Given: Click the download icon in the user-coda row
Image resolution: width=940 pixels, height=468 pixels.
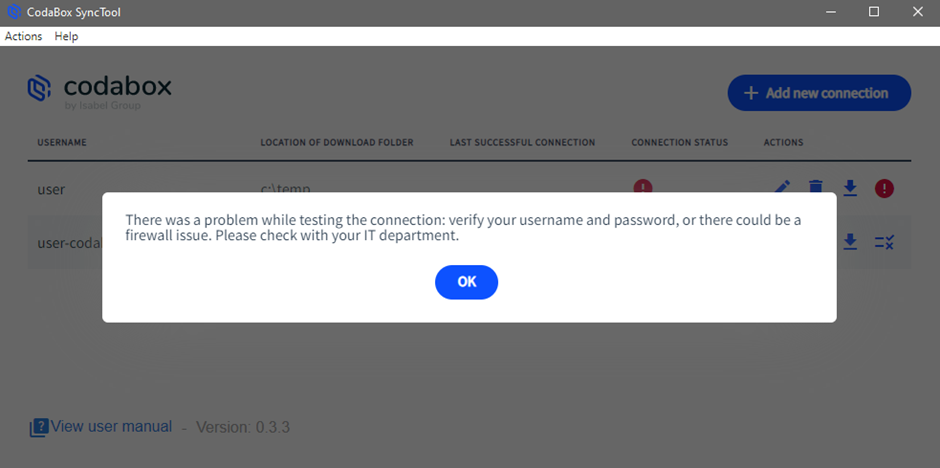Looking at the screenshot, I should (x=849, y=242).
